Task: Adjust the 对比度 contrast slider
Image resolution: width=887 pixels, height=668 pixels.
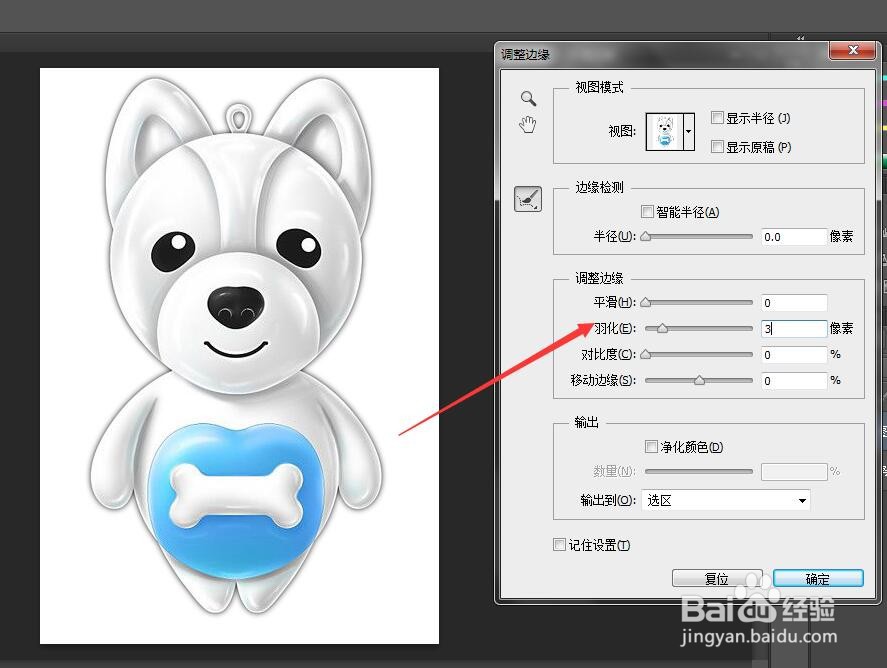Action: point(697,354)
